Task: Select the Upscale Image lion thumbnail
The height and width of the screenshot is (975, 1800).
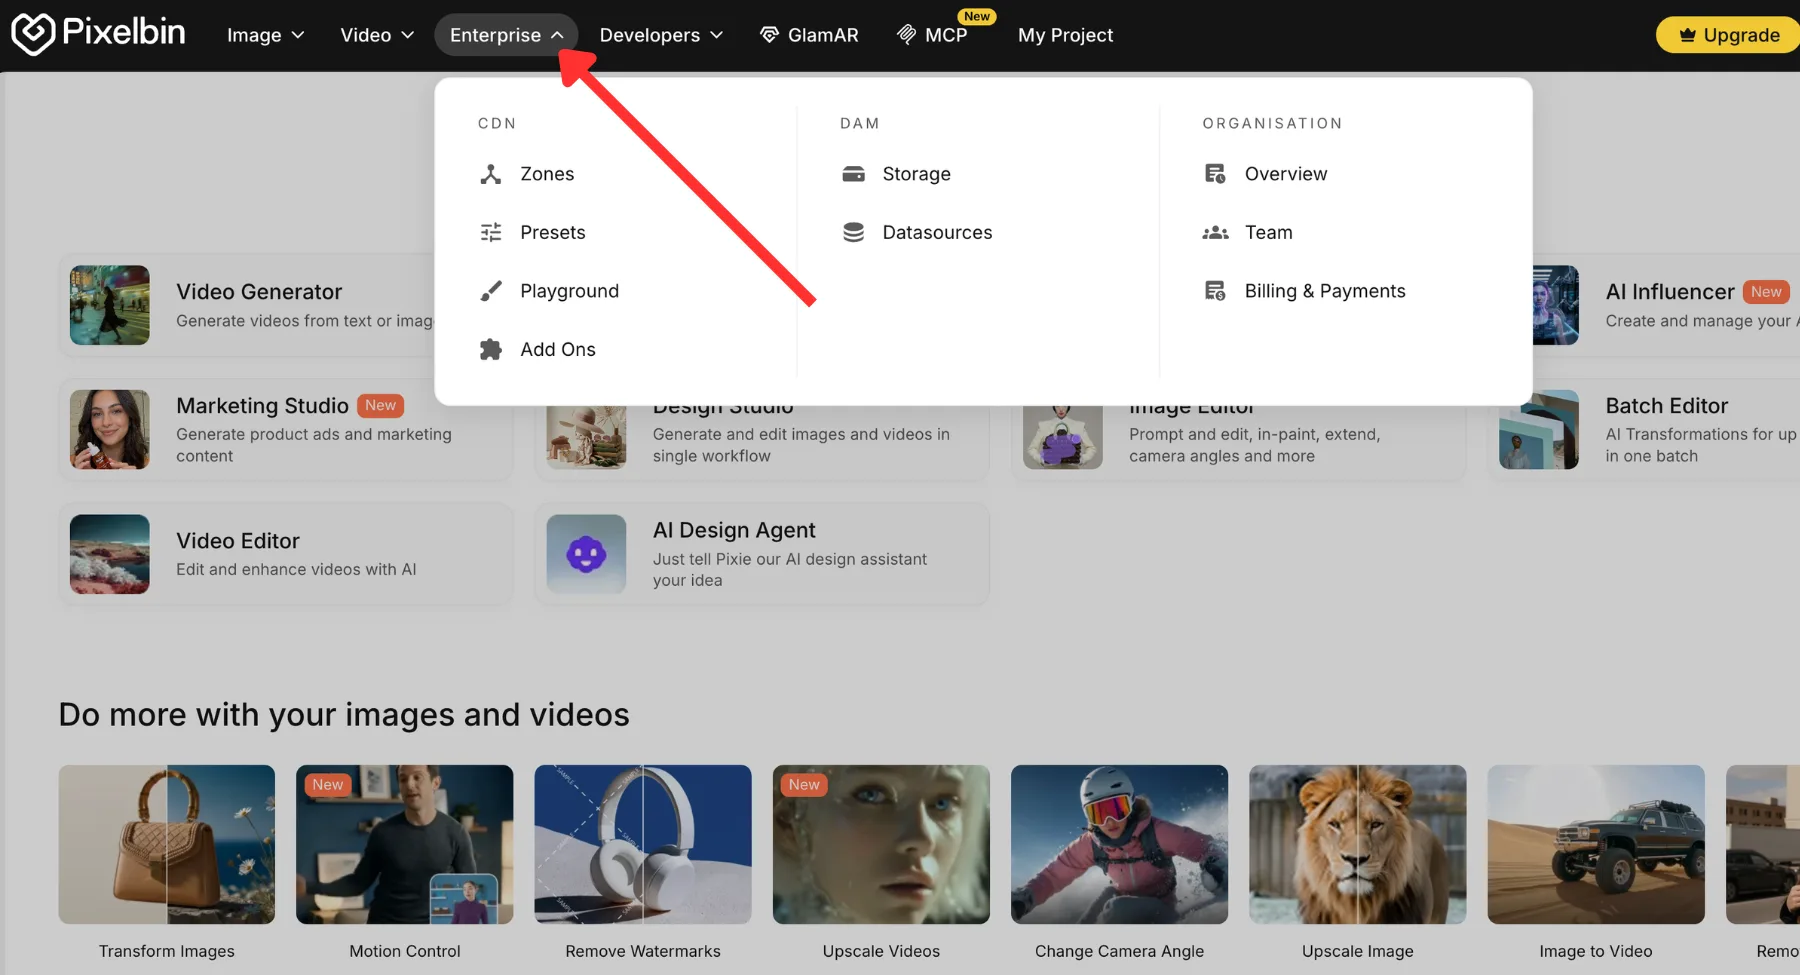Action: click(1357, 844)
